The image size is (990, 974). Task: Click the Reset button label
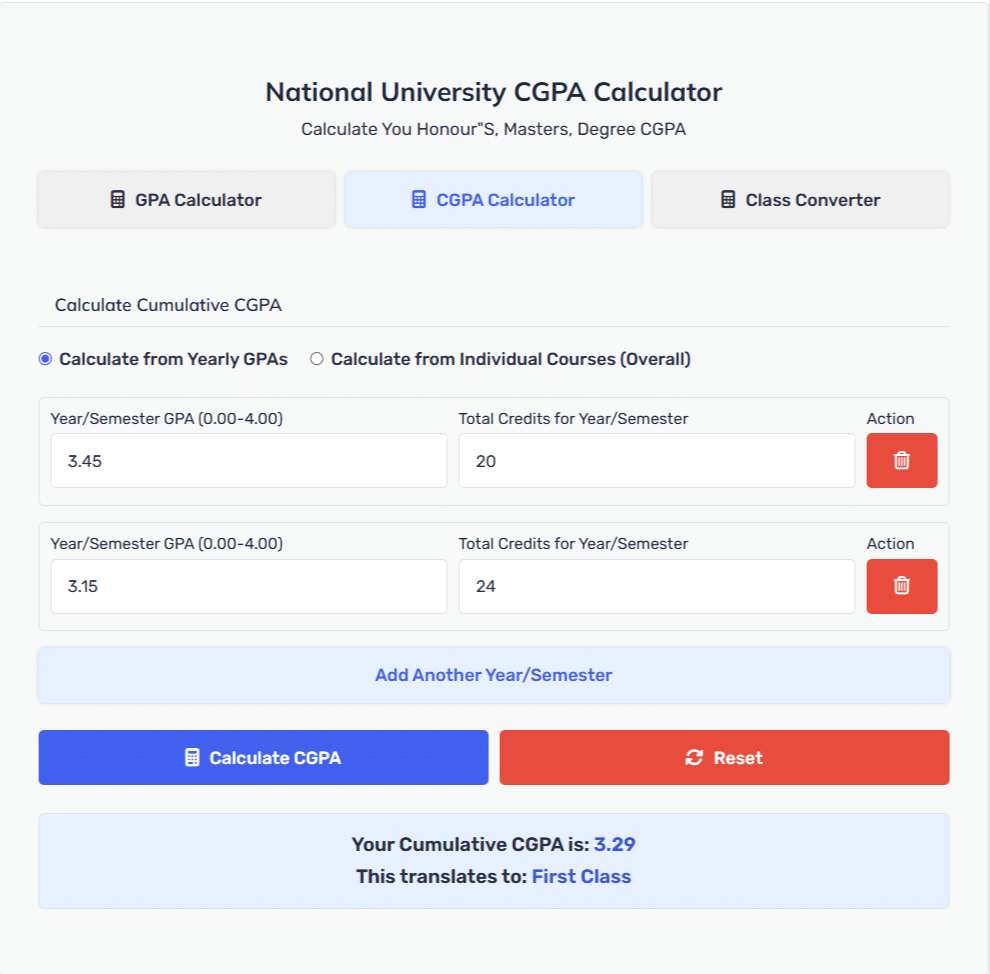pos(738,758)
